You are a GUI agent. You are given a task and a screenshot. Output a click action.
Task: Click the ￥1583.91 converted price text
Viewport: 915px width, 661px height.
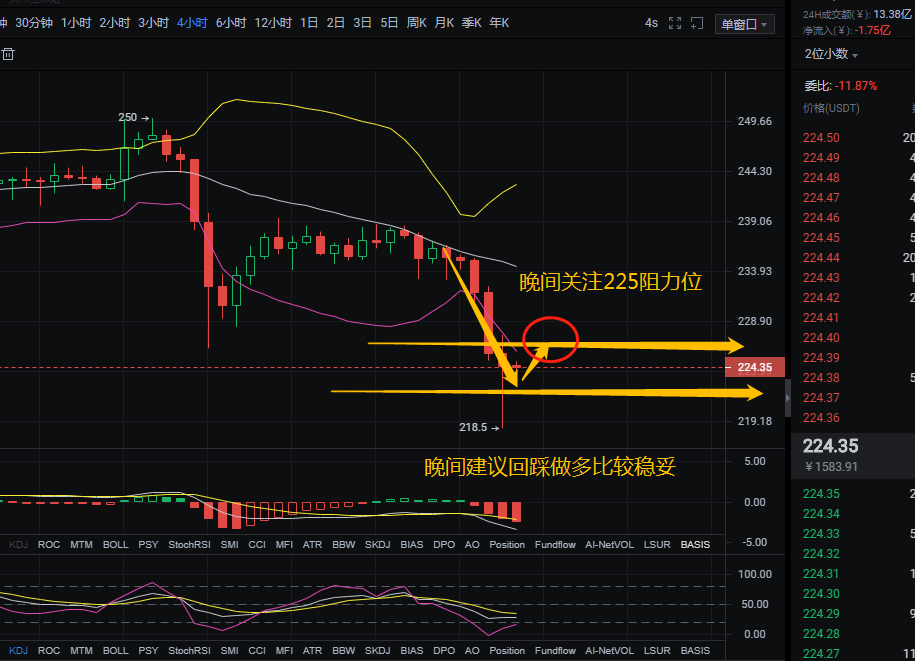click(831, 467)
